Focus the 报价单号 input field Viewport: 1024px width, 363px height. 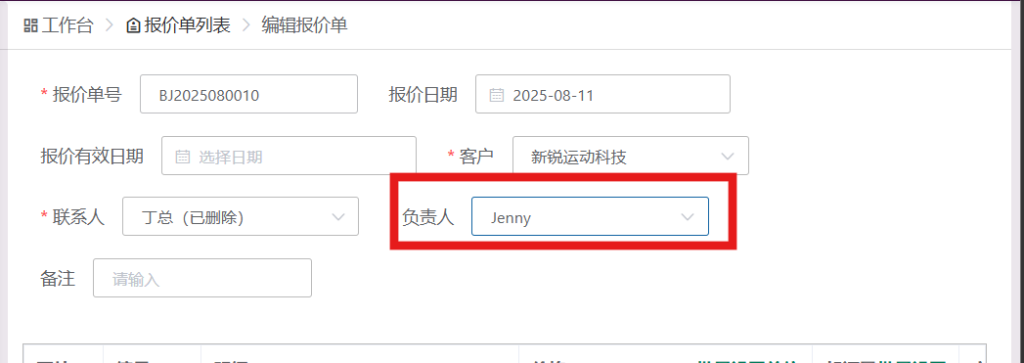[x=249, y=94]
